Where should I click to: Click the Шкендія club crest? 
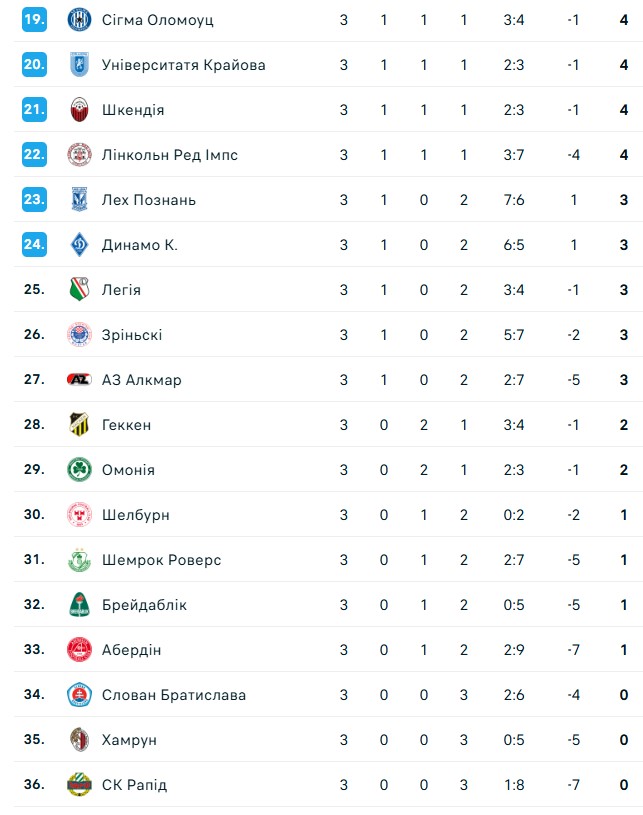click(79, 110)
